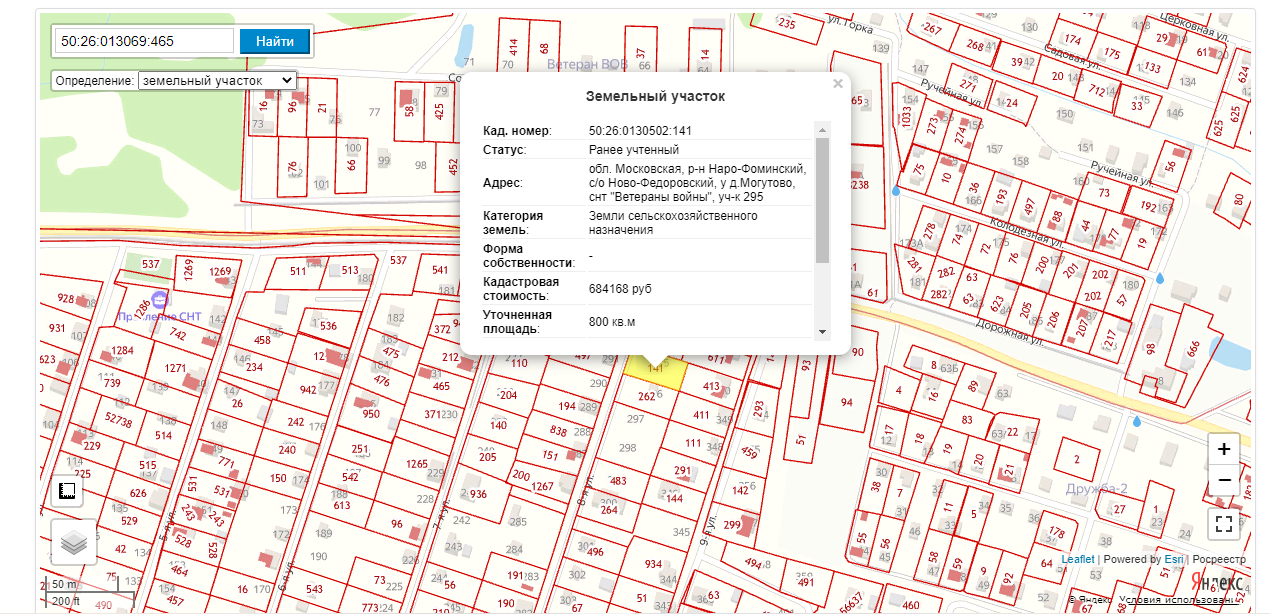1270x614 pixels.
Task: Activate the ruler measurement tool
Action: 67,491
